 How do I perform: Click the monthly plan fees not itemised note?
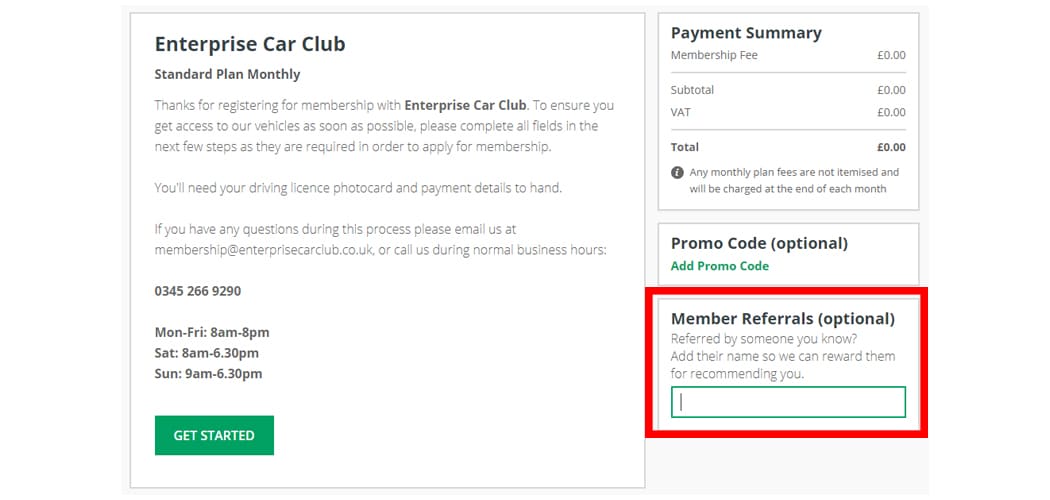794,181
